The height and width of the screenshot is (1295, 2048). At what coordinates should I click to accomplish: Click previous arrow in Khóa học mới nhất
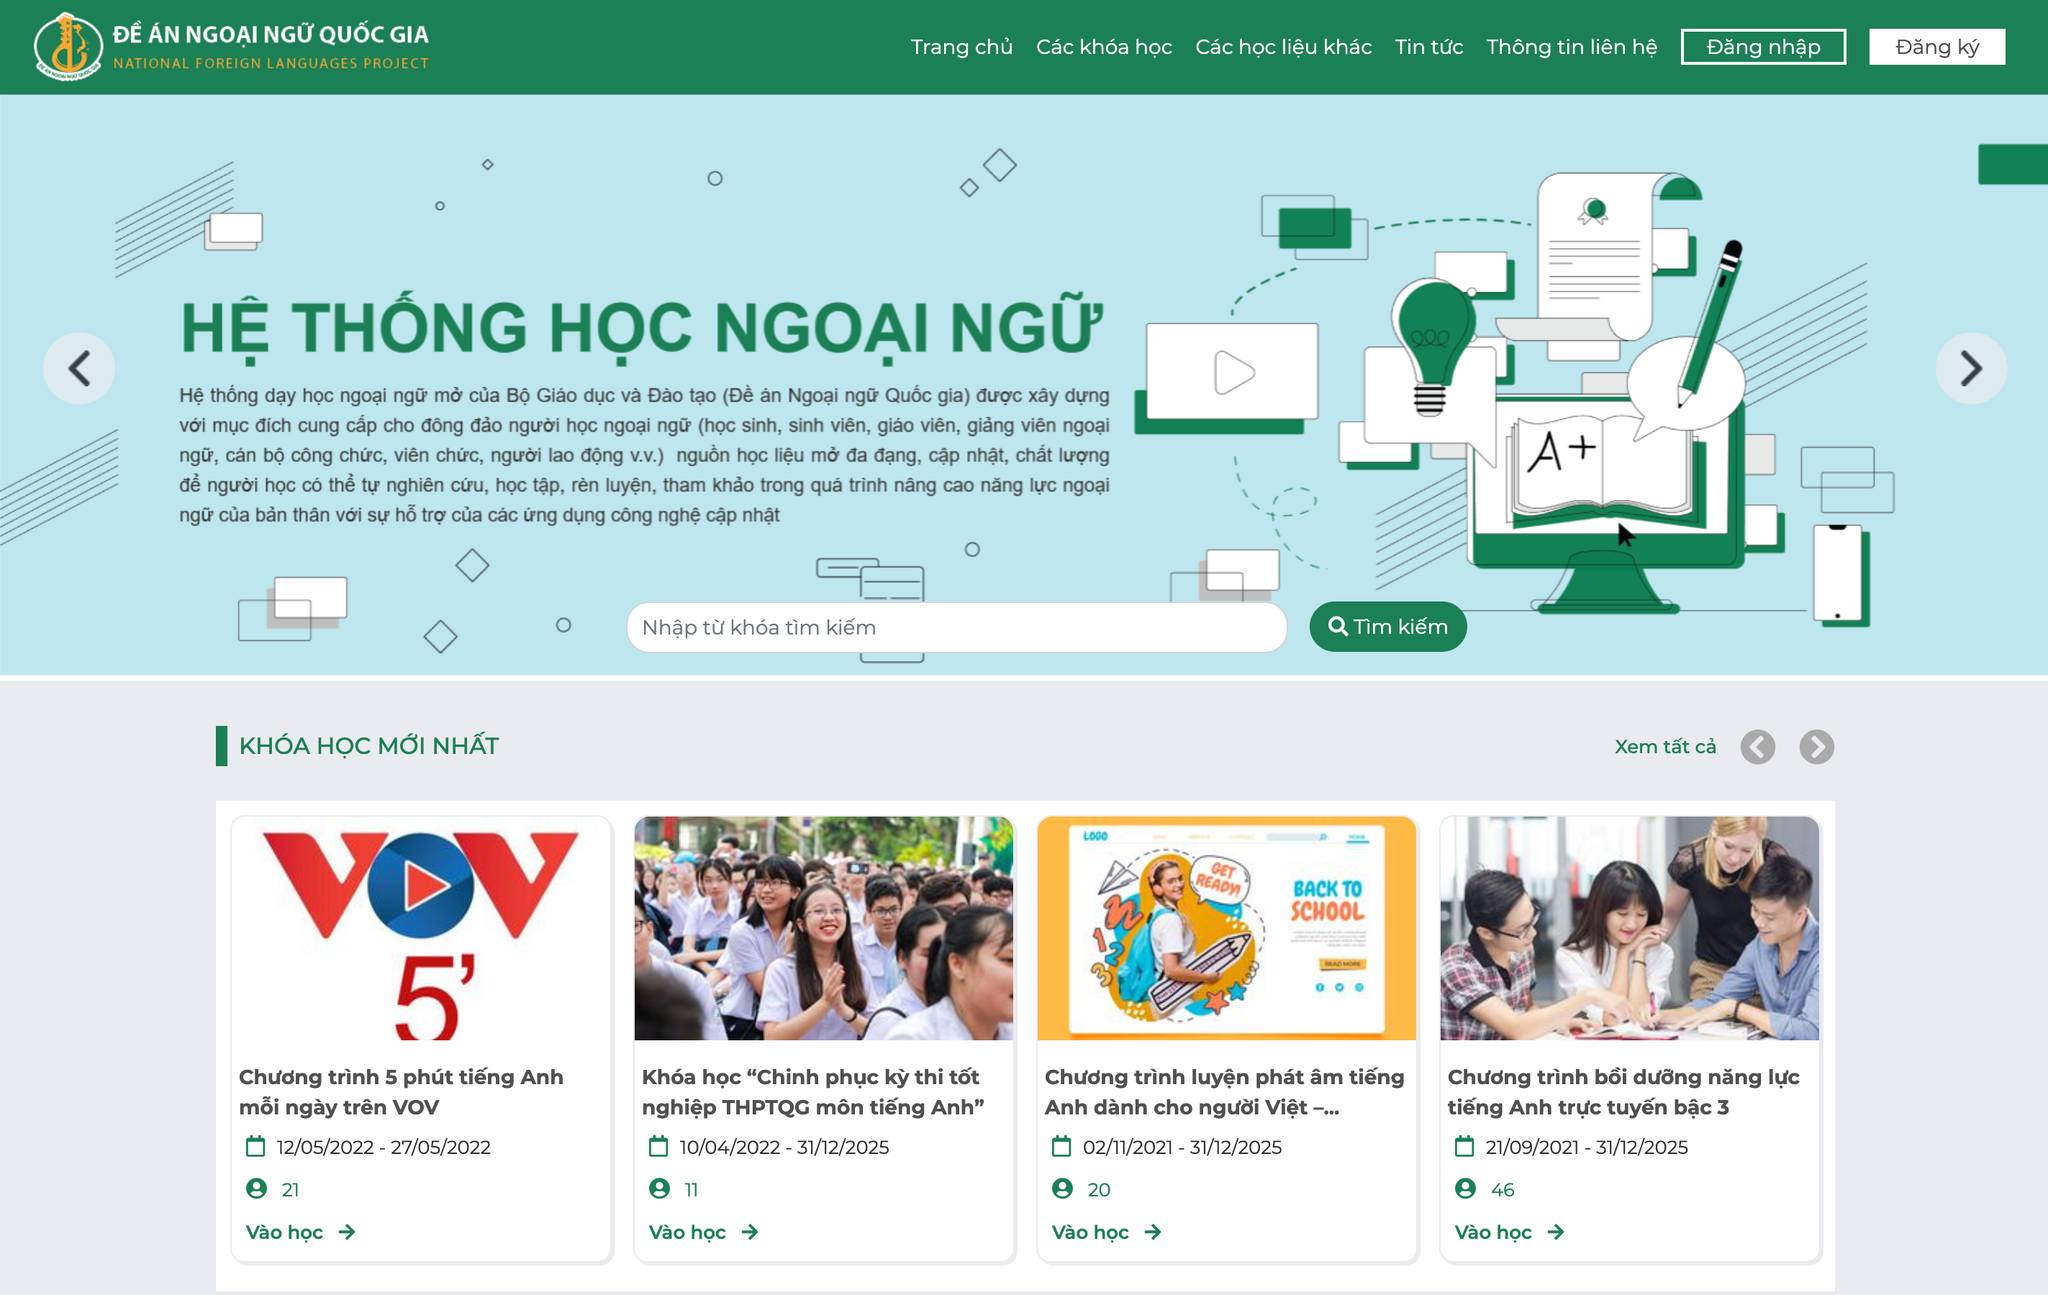[x=1757, y=747]
